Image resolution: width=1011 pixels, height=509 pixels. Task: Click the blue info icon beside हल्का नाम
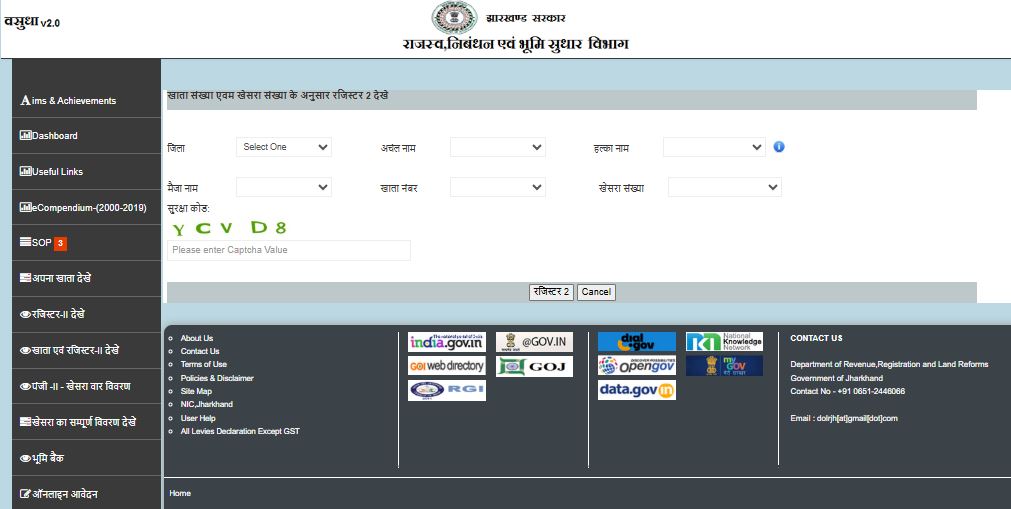click(778, 146)
